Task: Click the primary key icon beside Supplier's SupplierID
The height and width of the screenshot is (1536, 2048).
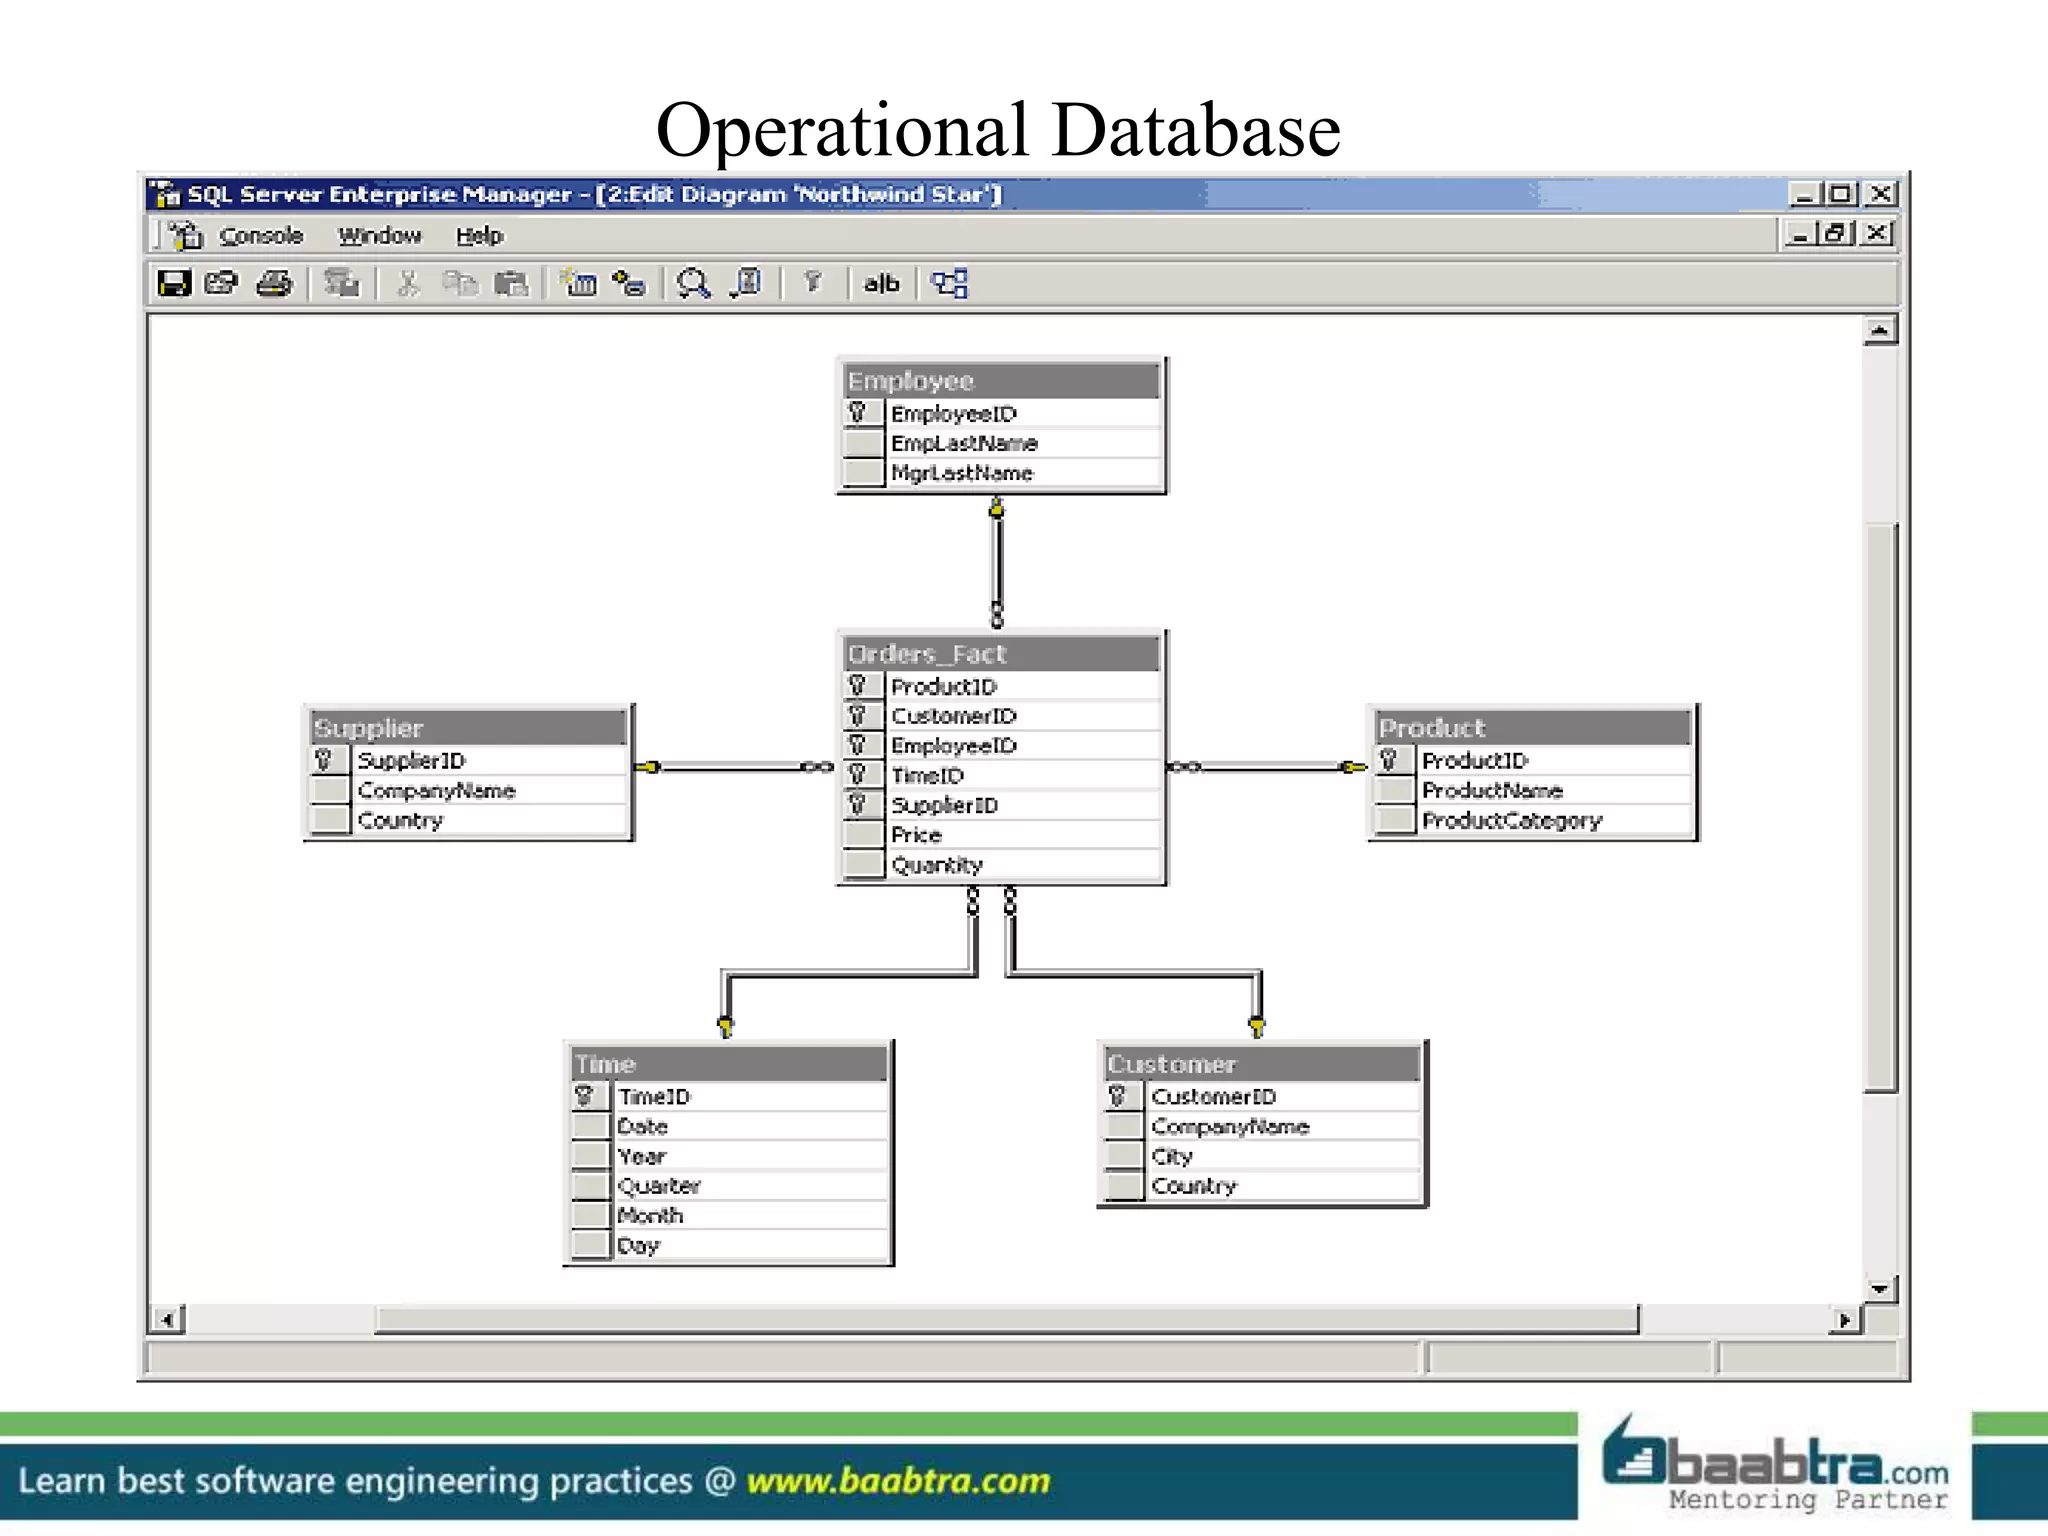Action: point(324,760)
